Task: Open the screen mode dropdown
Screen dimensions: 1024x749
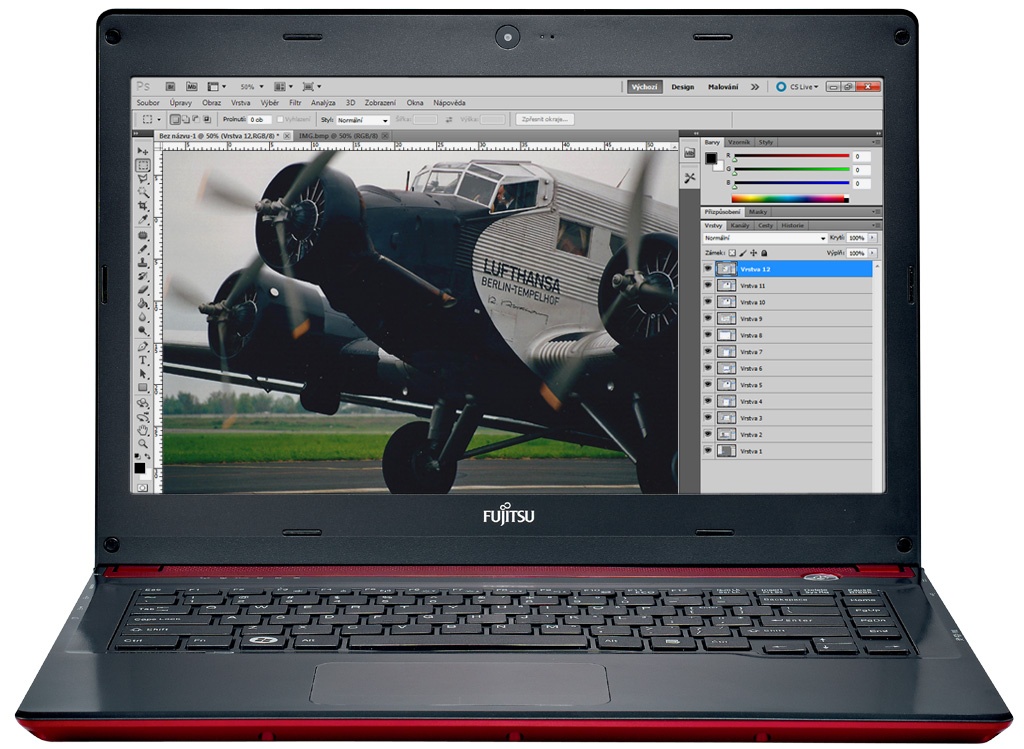Action: [312, 86]
